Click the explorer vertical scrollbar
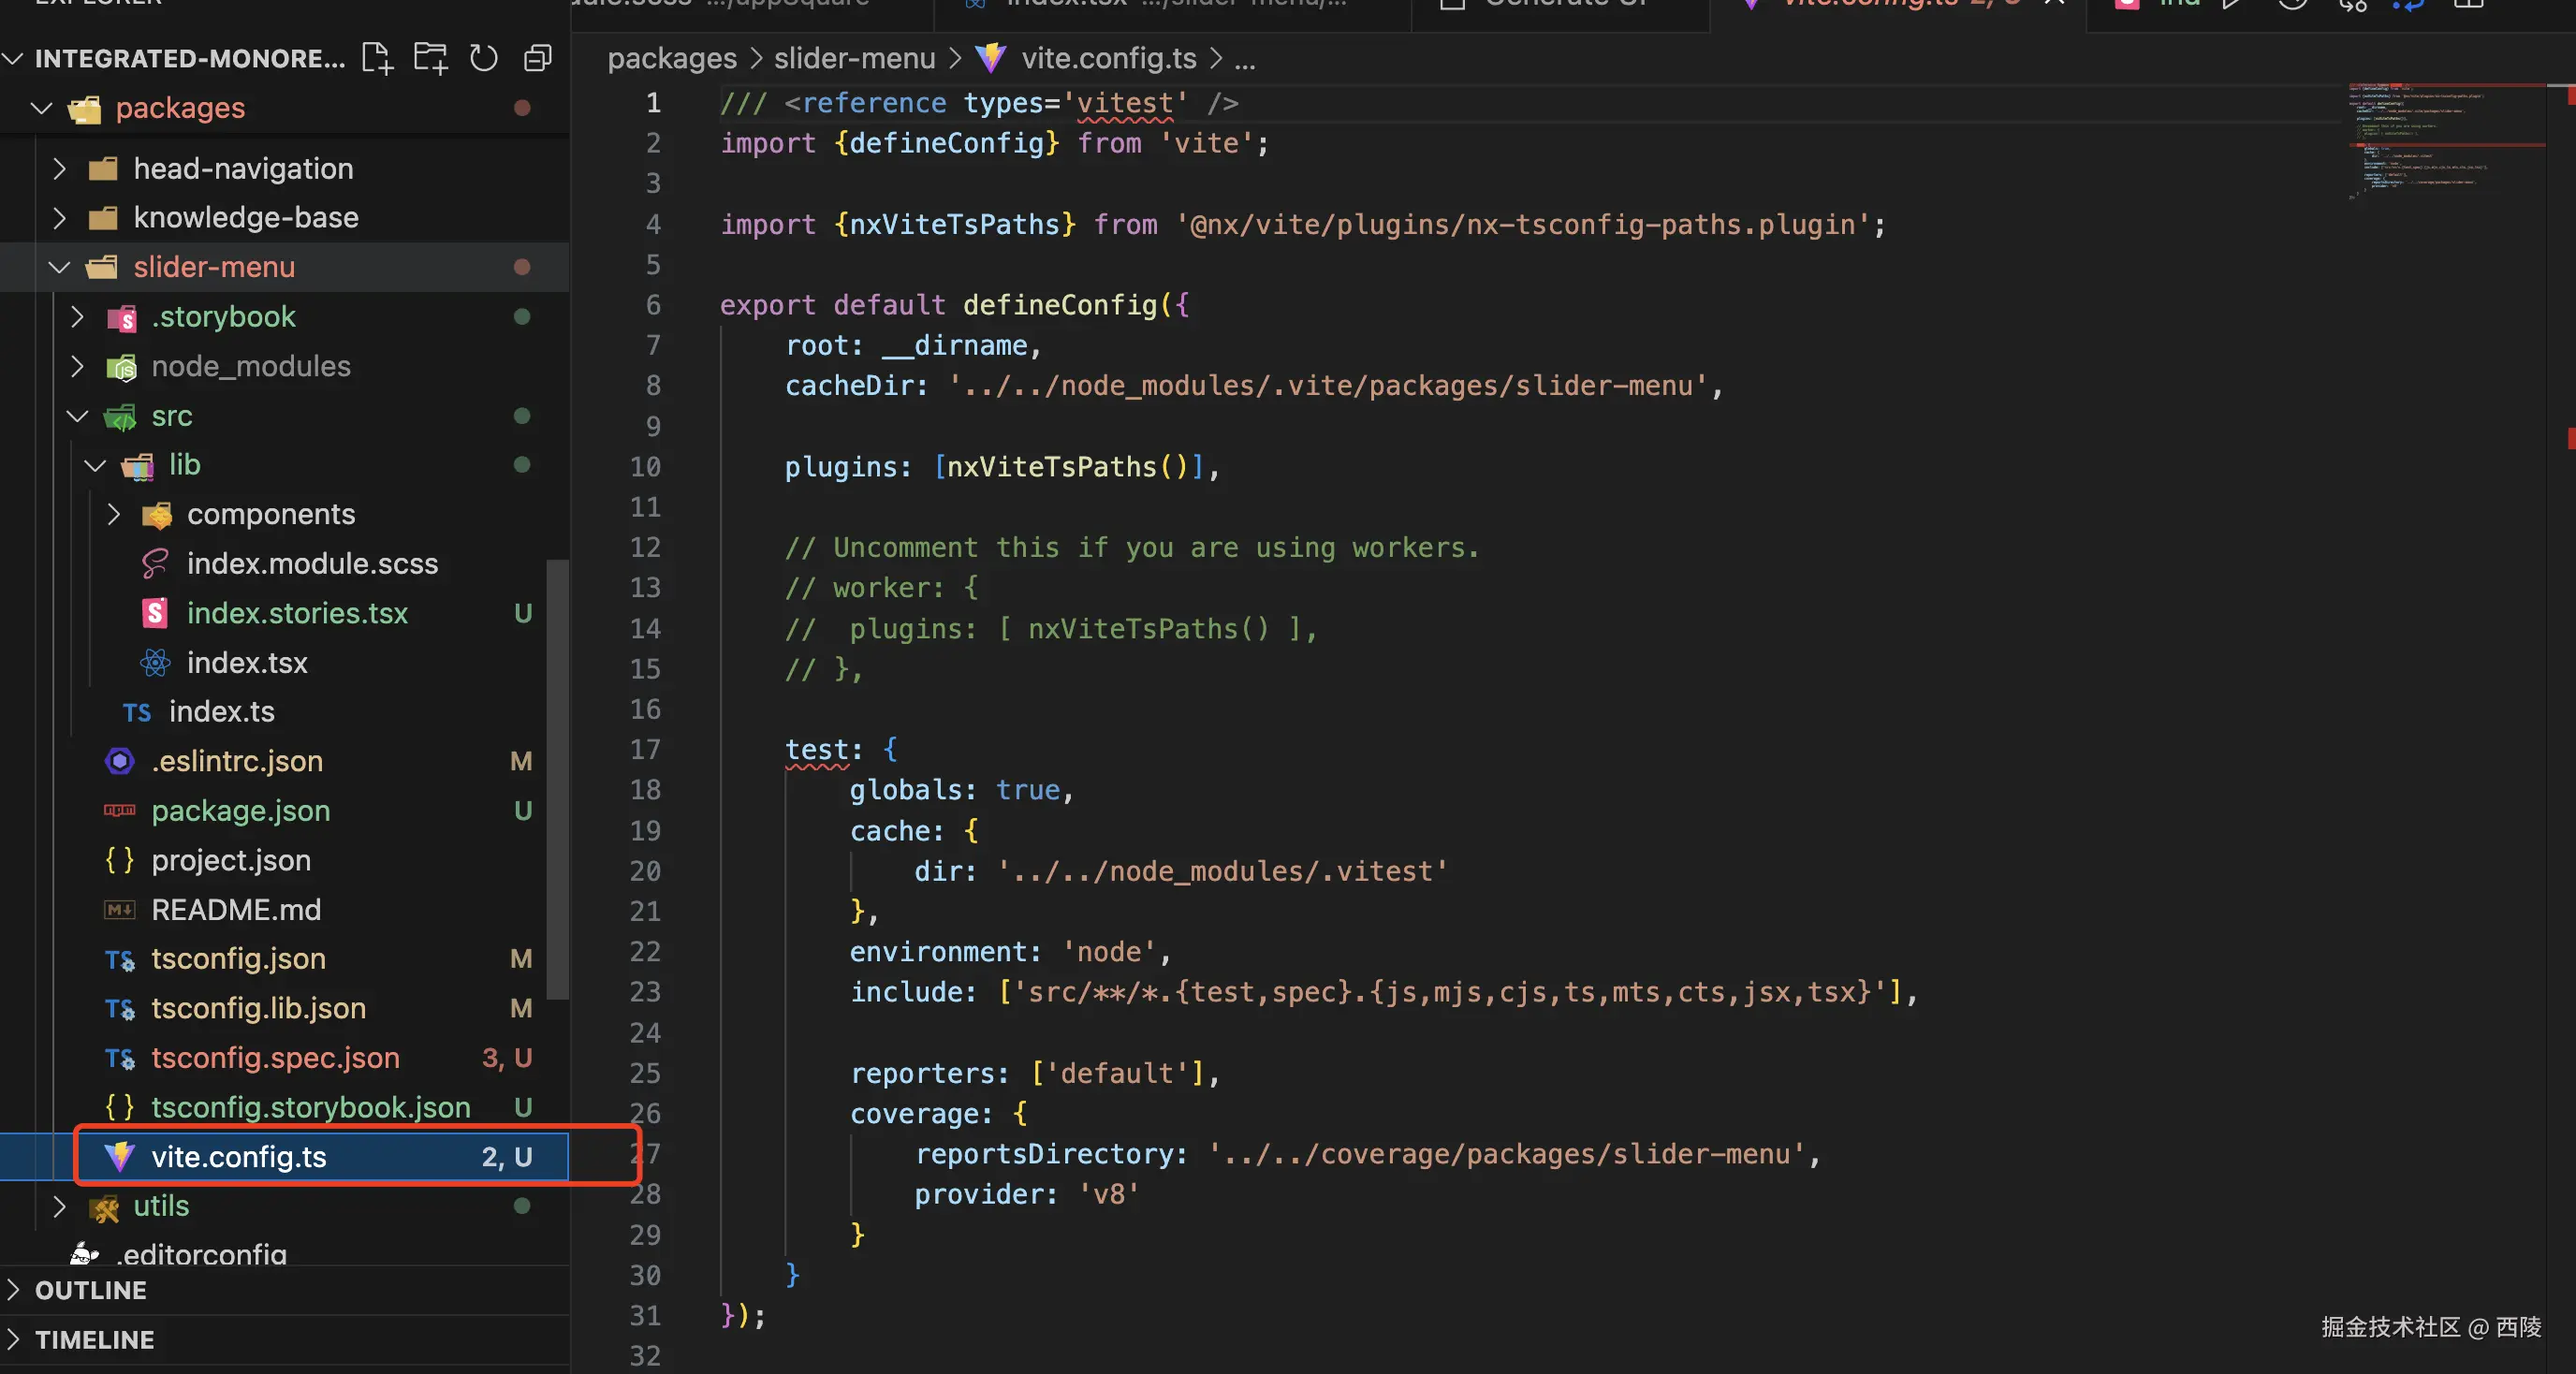The height and width of the screenshot is (1374, 2576). (558, 780)
